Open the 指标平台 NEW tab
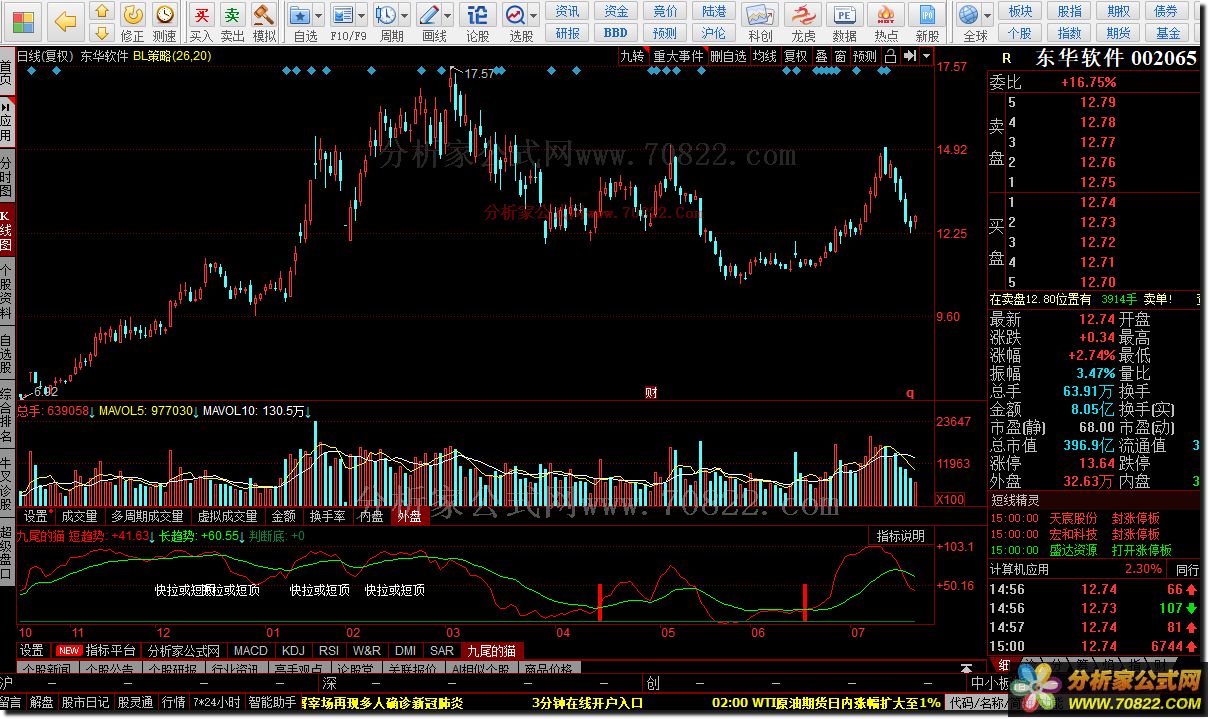The height and width of the screenshot is (719, 1210). coord(97,650)
